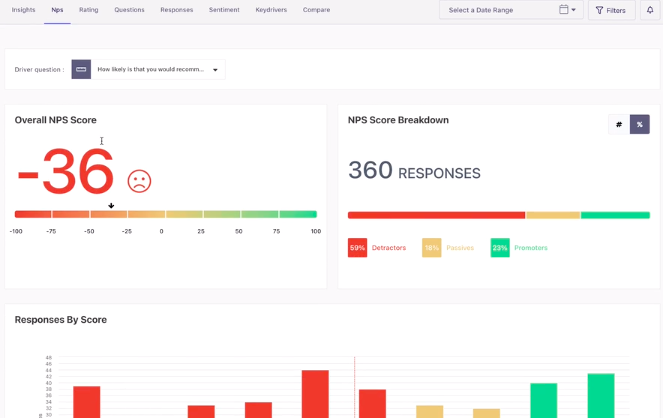Switch breakdown to number (#) view
Viewport: 663px width, 418px height.
point(619,124)
